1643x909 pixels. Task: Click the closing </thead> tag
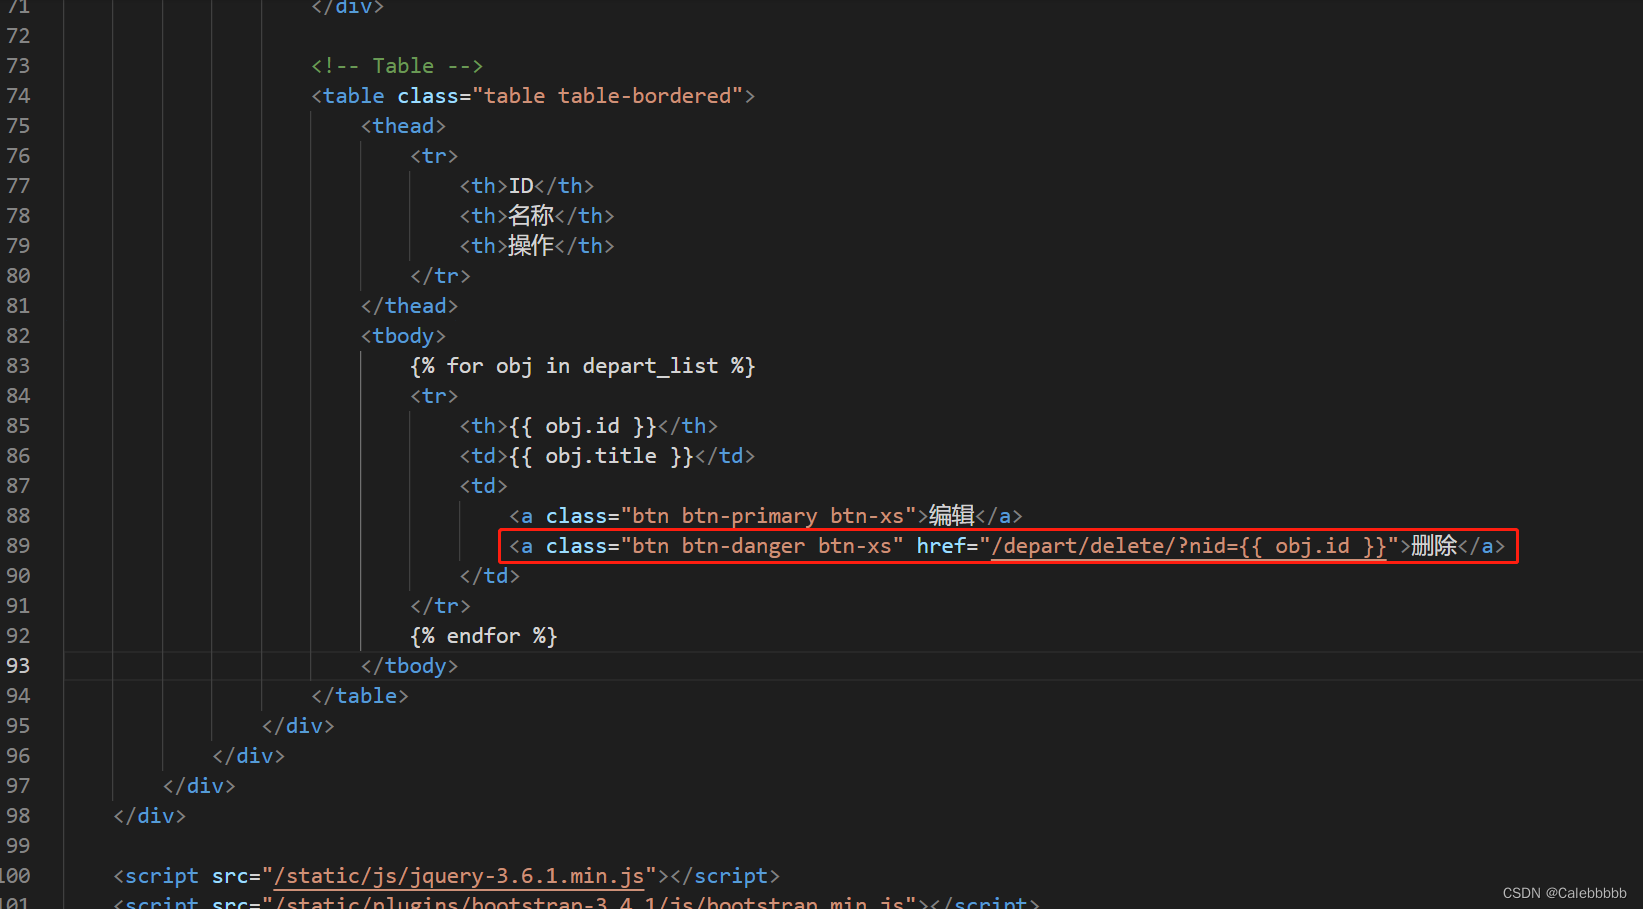(x=409, y=306)
